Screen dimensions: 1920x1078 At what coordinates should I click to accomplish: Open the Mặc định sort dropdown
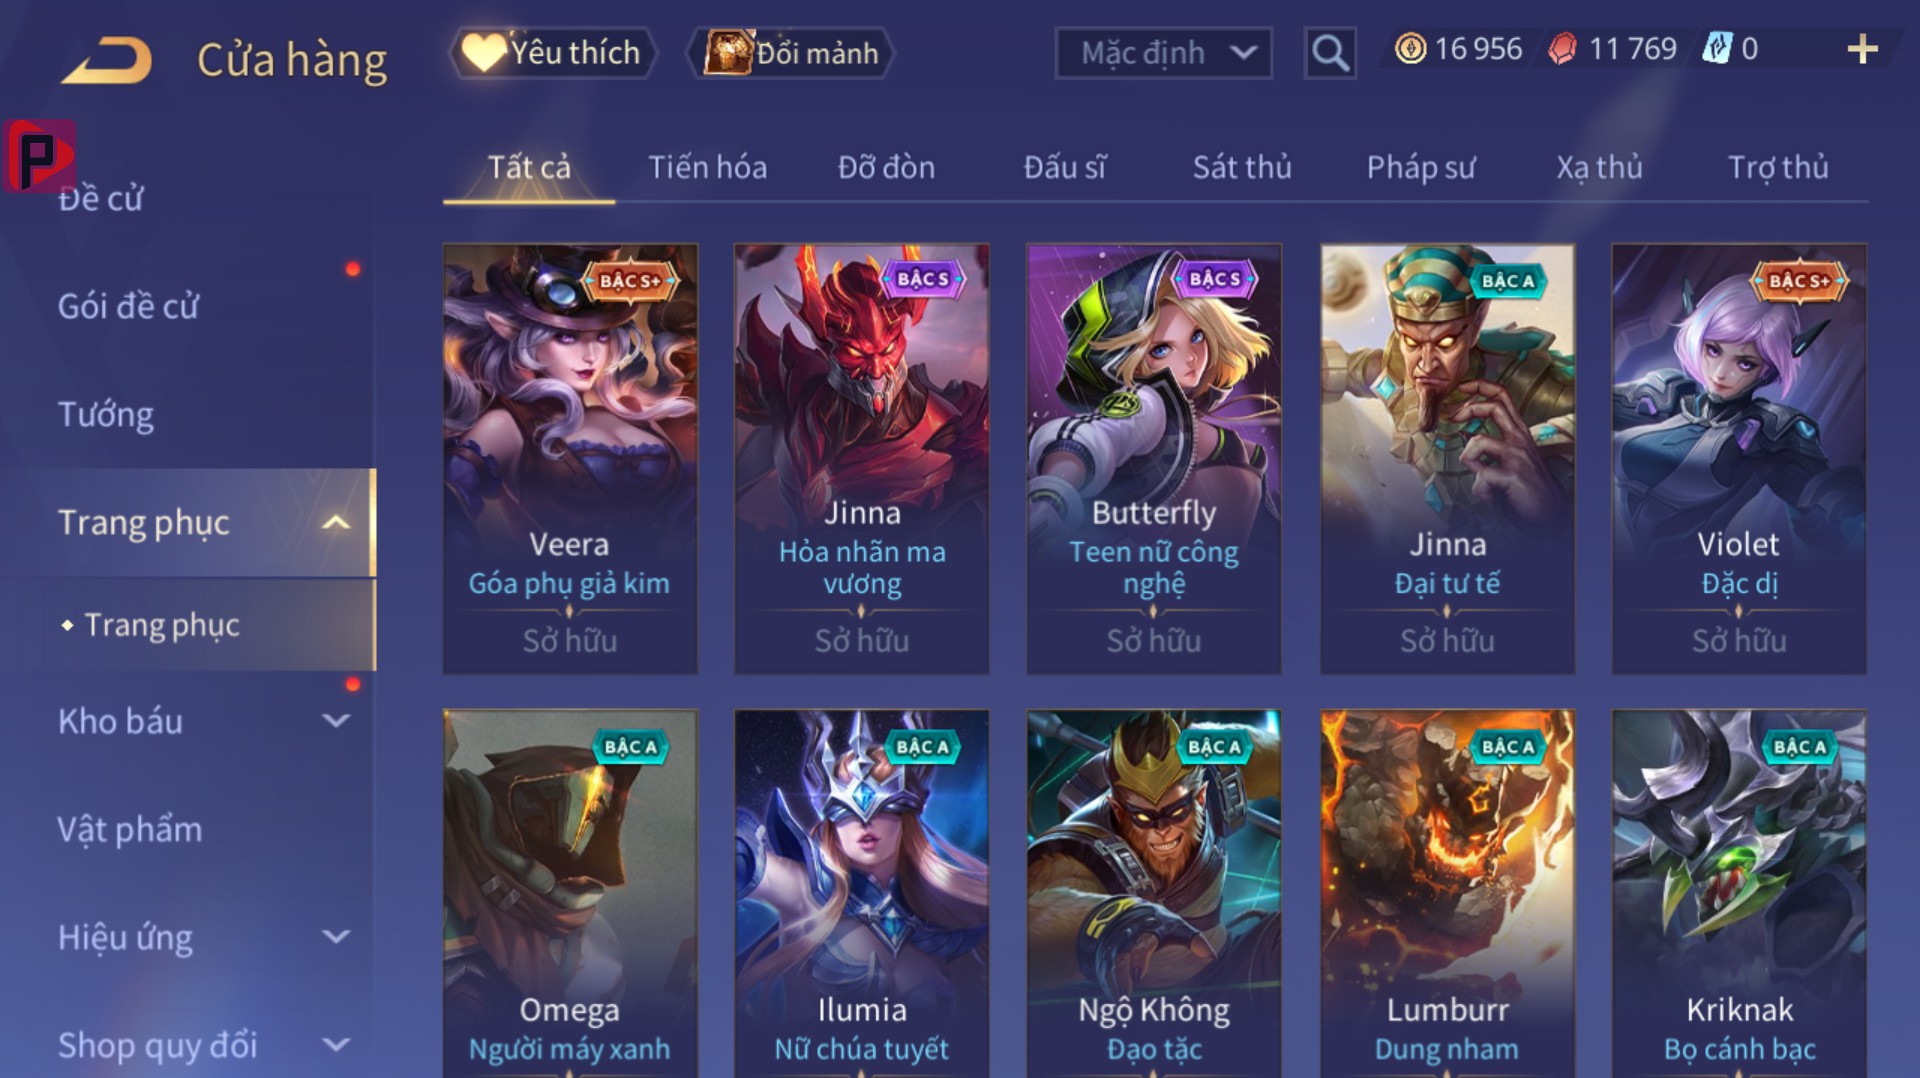[1164, 52]
